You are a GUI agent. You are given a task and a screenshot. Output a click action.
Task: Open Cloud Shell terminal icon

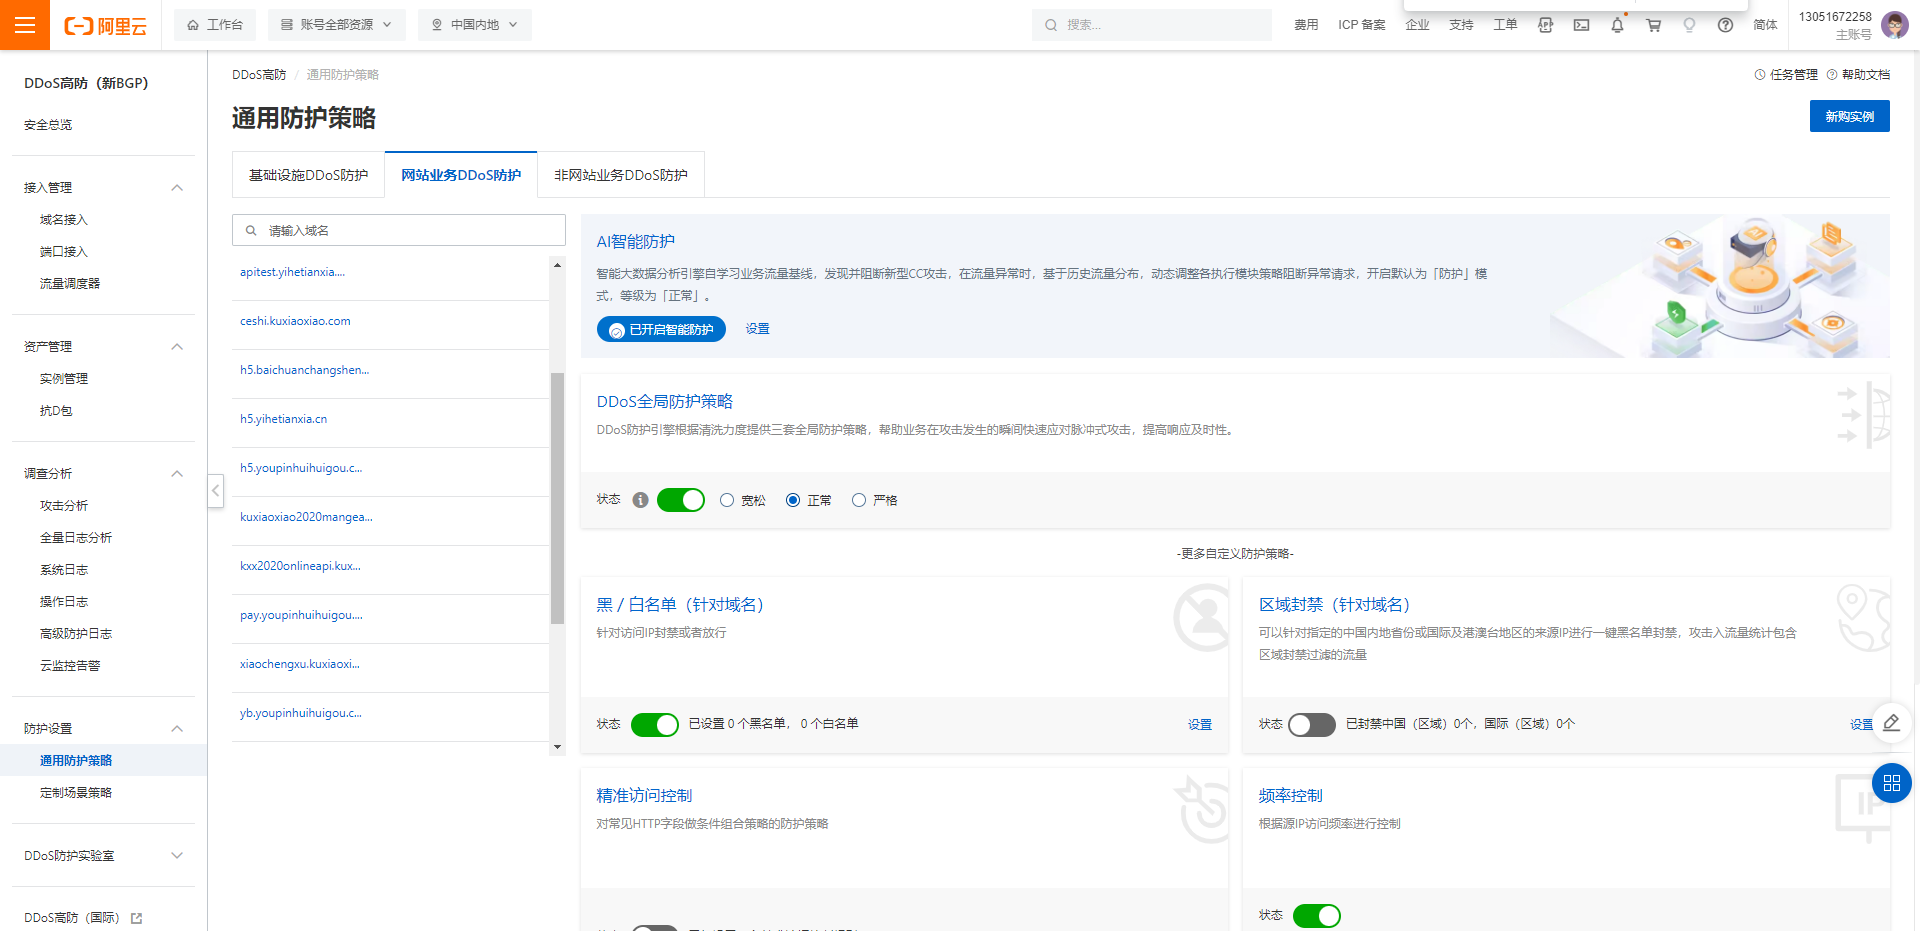pos(1581,25)
